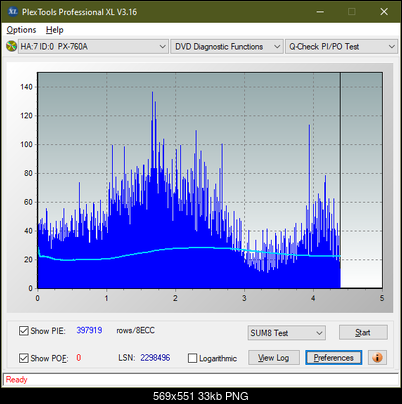
Task: Minimize the PlexTools window
Action: 320,12
